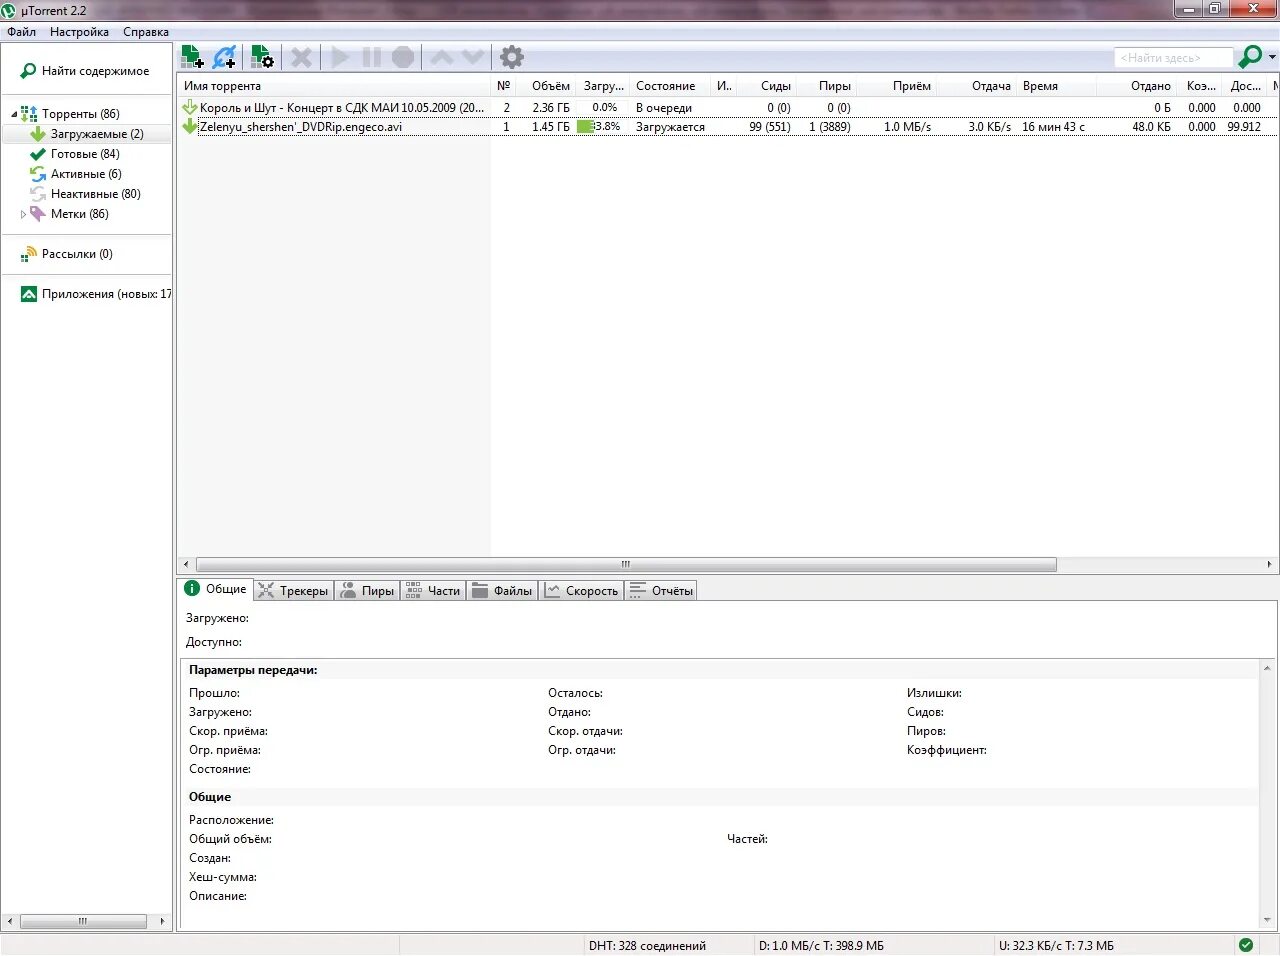Collapse the Торренты (86) tree node
1280x956 pixels.
tap(14, 114)
